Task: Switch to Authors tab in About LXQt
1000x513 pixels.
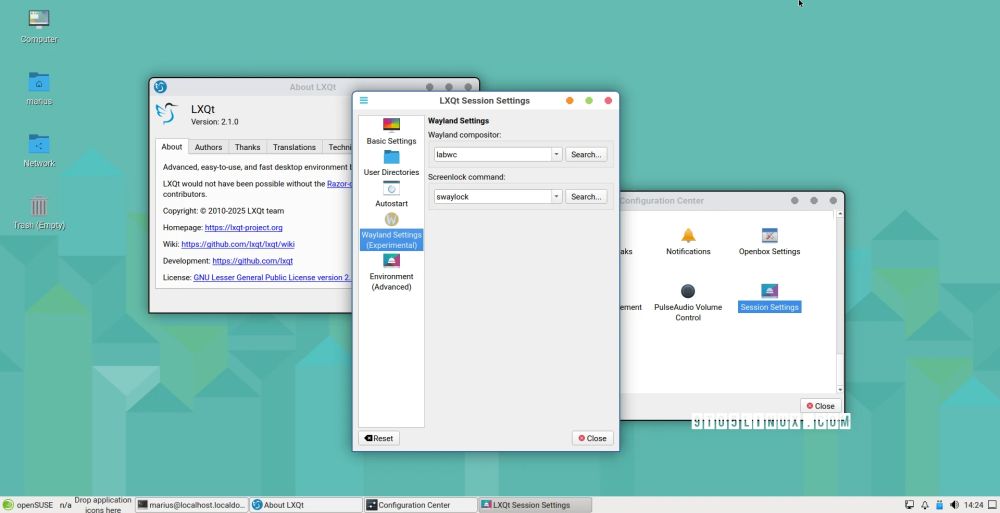Action: click(209, 147)
